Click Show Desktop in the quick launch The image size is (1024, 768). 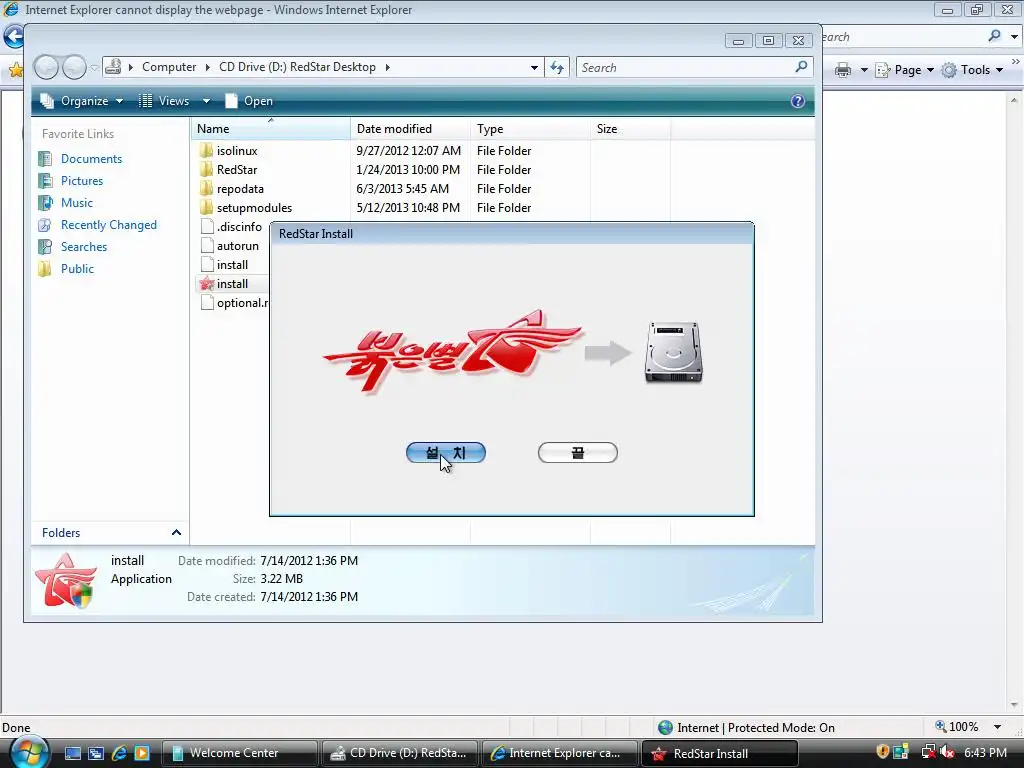[x=72, y=753]
